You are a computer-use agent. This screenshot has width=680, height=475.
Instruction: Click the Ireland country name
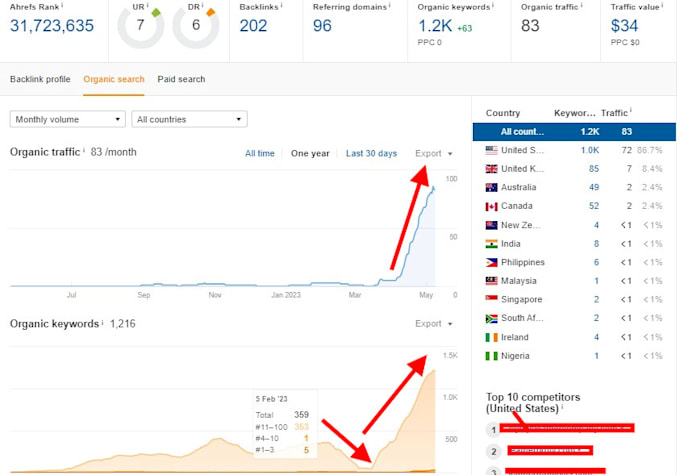point(515,337)
